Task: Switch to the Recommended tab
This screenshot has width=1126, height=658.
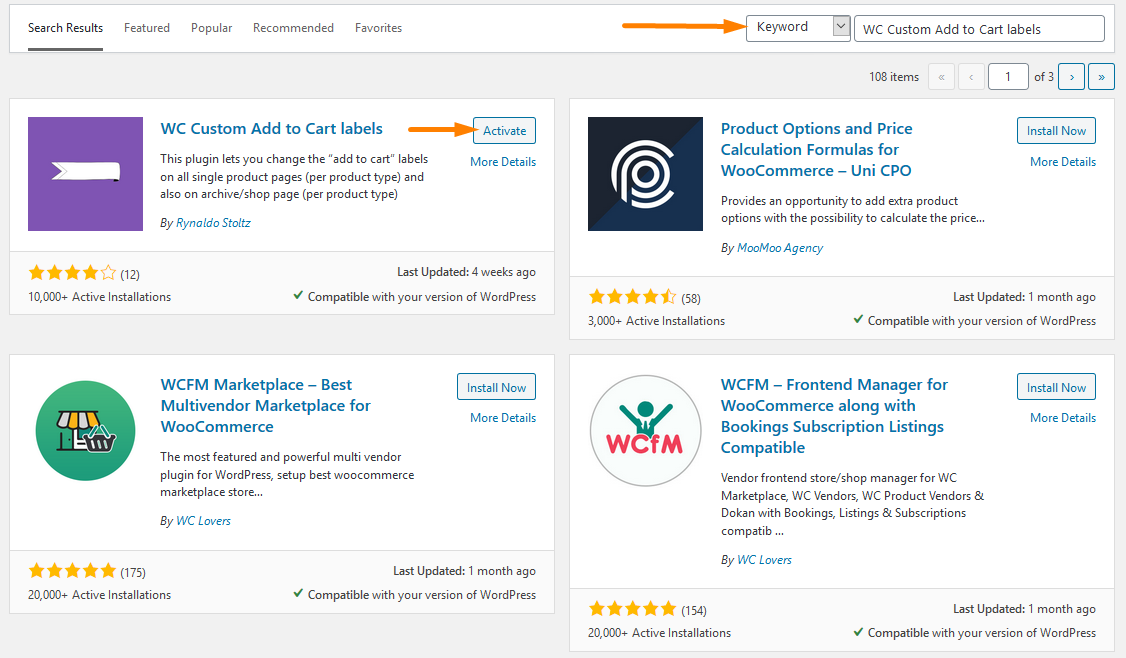Action: tap(293, 28)
